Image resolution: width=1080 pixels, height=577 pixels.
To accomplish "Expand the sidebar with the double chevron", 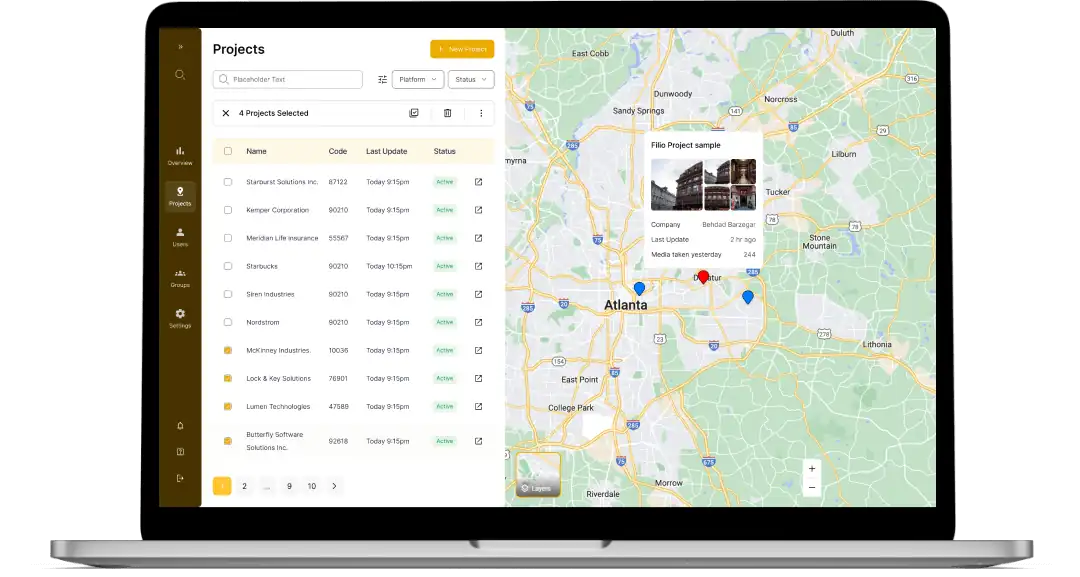I will pos(180,47).
